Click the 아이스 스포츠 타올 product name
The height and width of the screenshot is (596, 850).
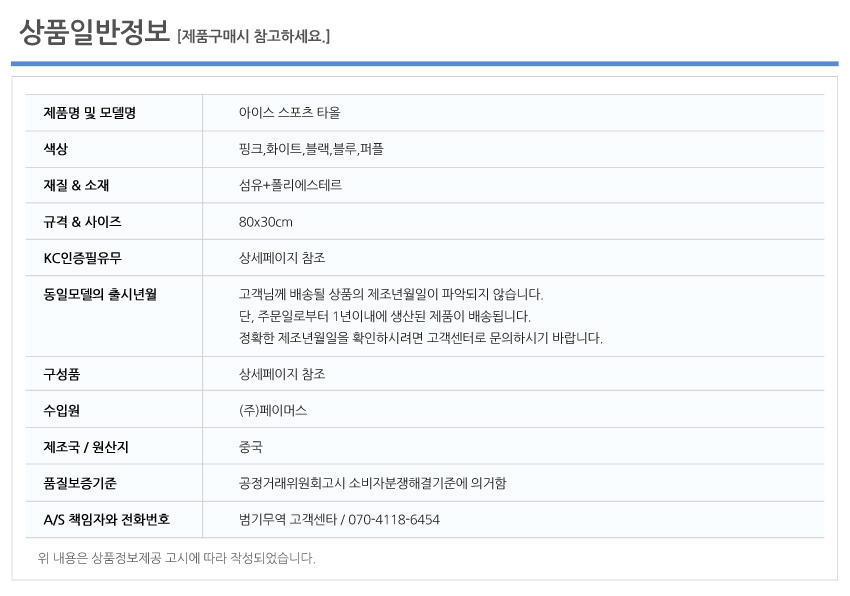point(289,113)
